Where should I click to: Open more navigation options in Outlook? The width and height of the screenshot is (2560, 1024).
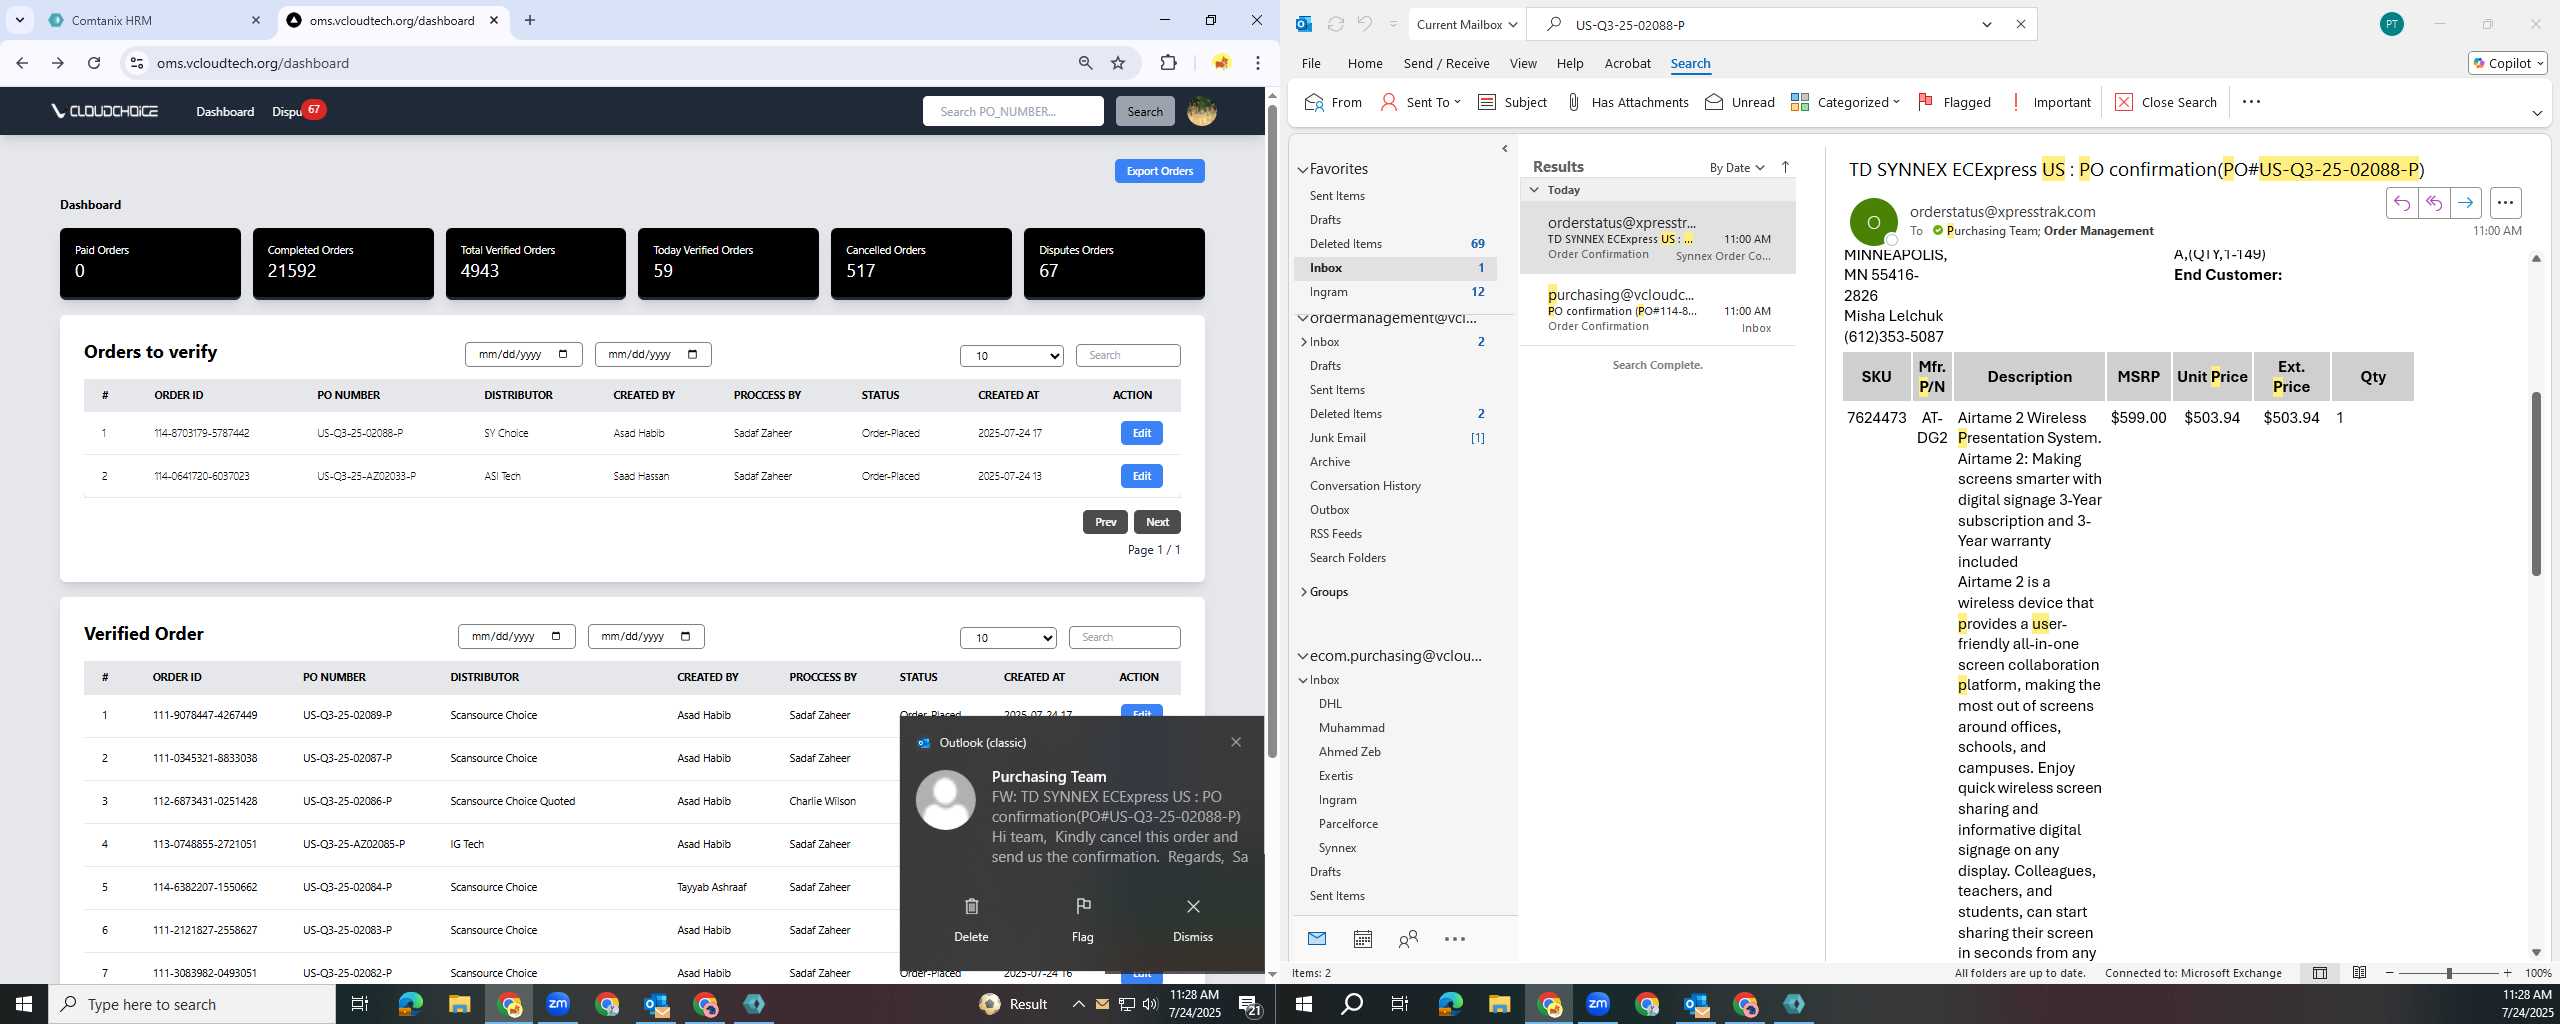tap(1455, 939)
